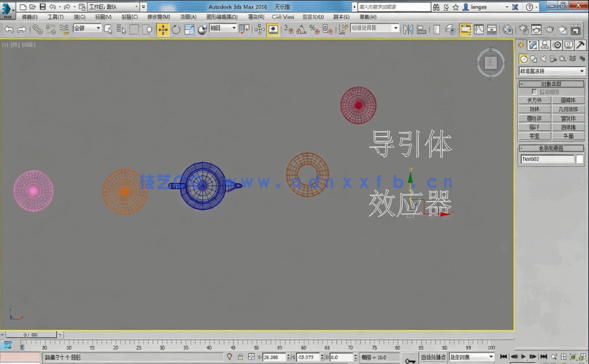Open the Civil View menu

[x=283, y=17]
